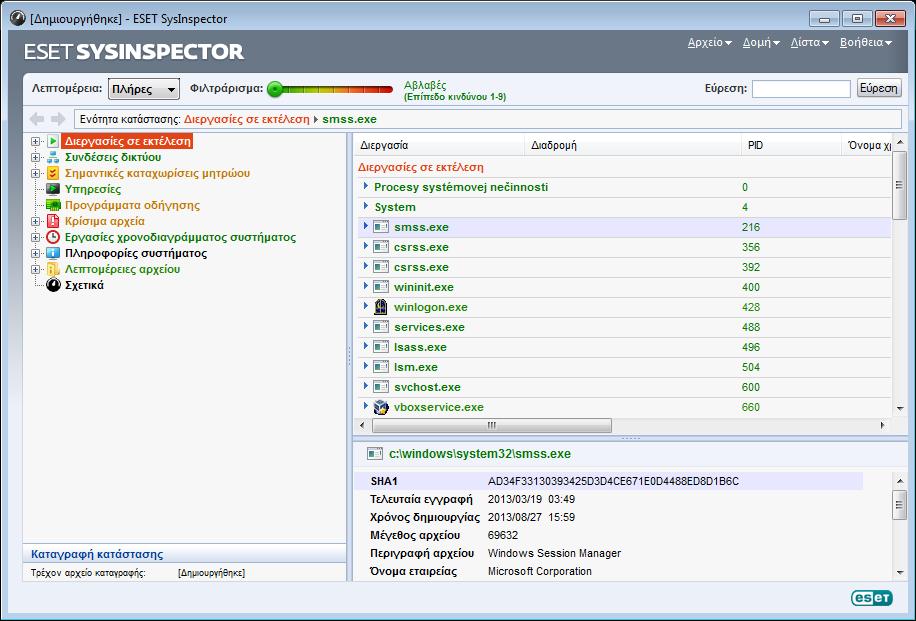Viewport: 916px width, 621px height.
Task: Click Διεργασίες σε εκτέλεση breadcrumb link
Action: tap(247, 119)
